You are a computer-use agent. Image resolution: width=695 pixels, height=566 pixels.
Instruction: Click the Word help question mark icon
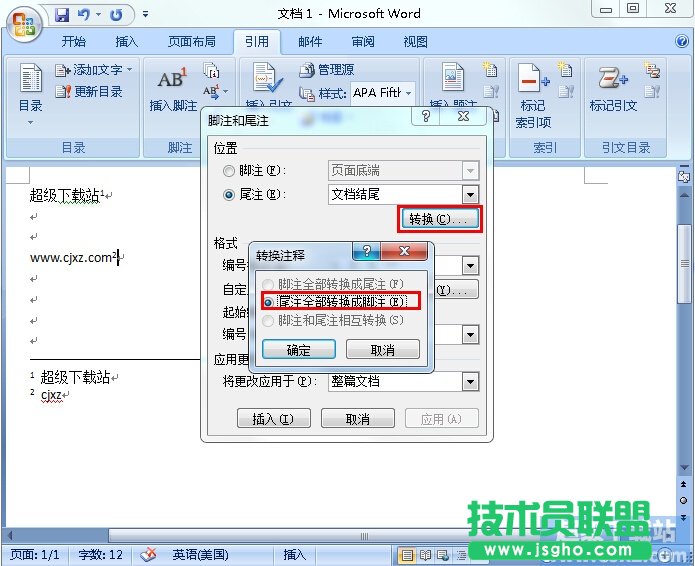click(x=680, y=42)
